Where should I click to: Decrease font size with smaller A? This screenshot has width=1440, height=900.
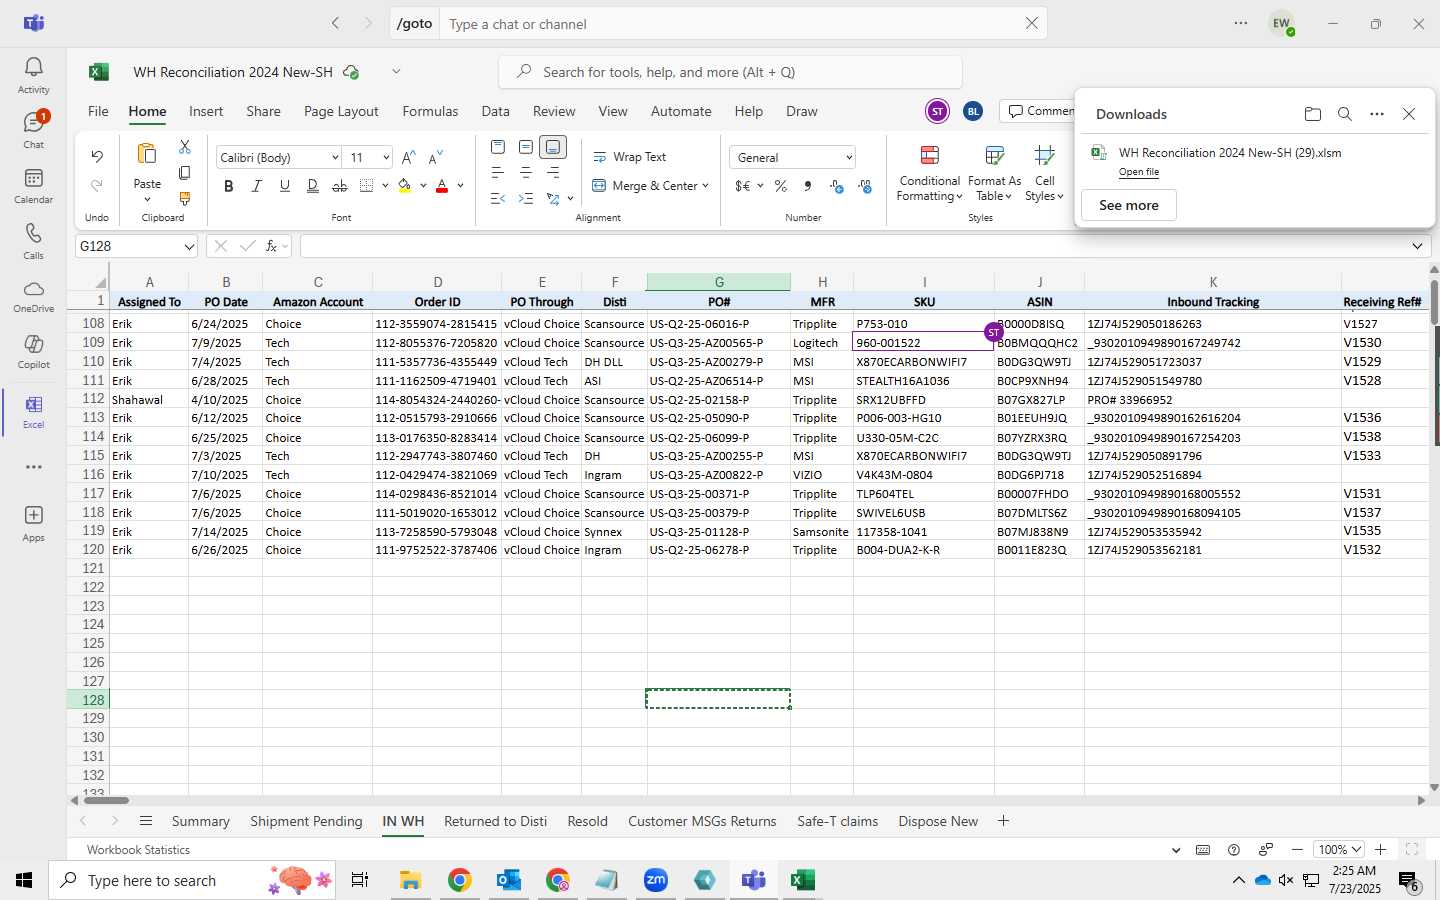tap(435, 158)
